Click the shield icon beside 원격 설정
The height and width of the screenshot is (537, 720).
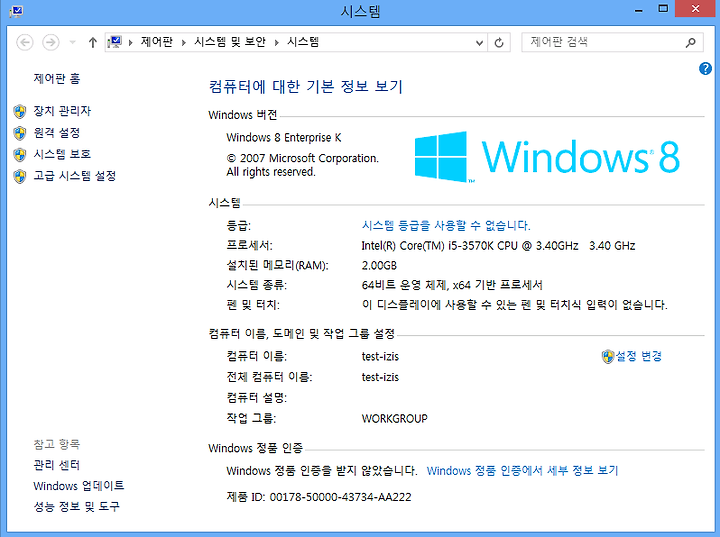point(20,133)
